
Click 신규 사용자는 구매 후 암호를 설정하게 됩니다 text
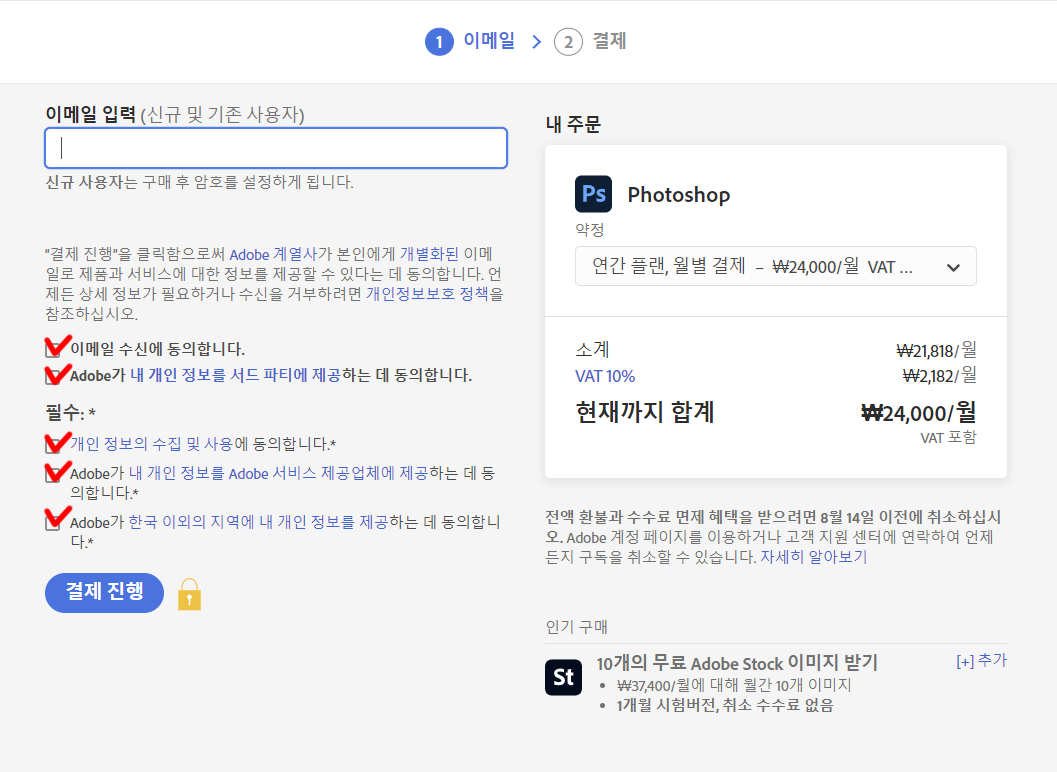pos(200,182)
